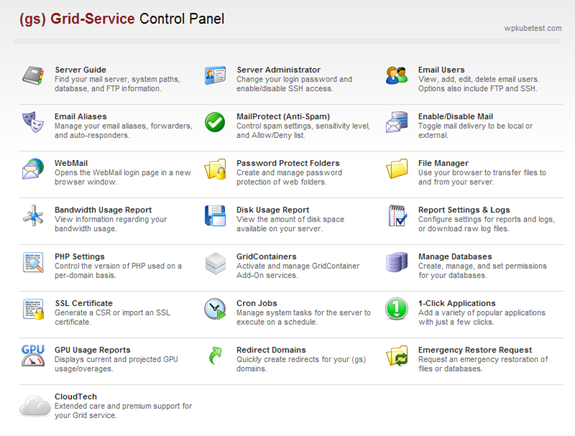Open the WebMail globe envelope icon

(x=33, y=169)
